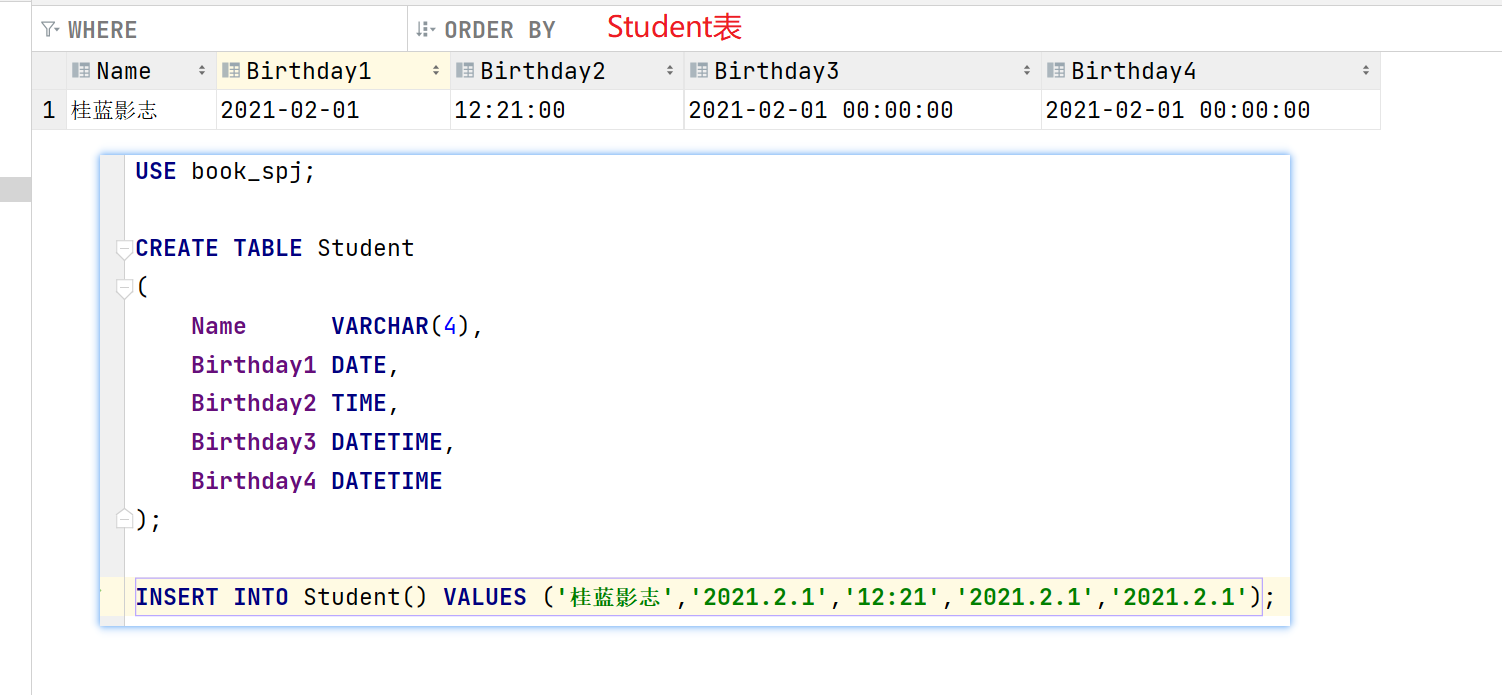Select the Birthday4 cell '2021-02-01 00:00:00'
This screenshot has height=695, width=1502.
click(x=1210, y=110)
